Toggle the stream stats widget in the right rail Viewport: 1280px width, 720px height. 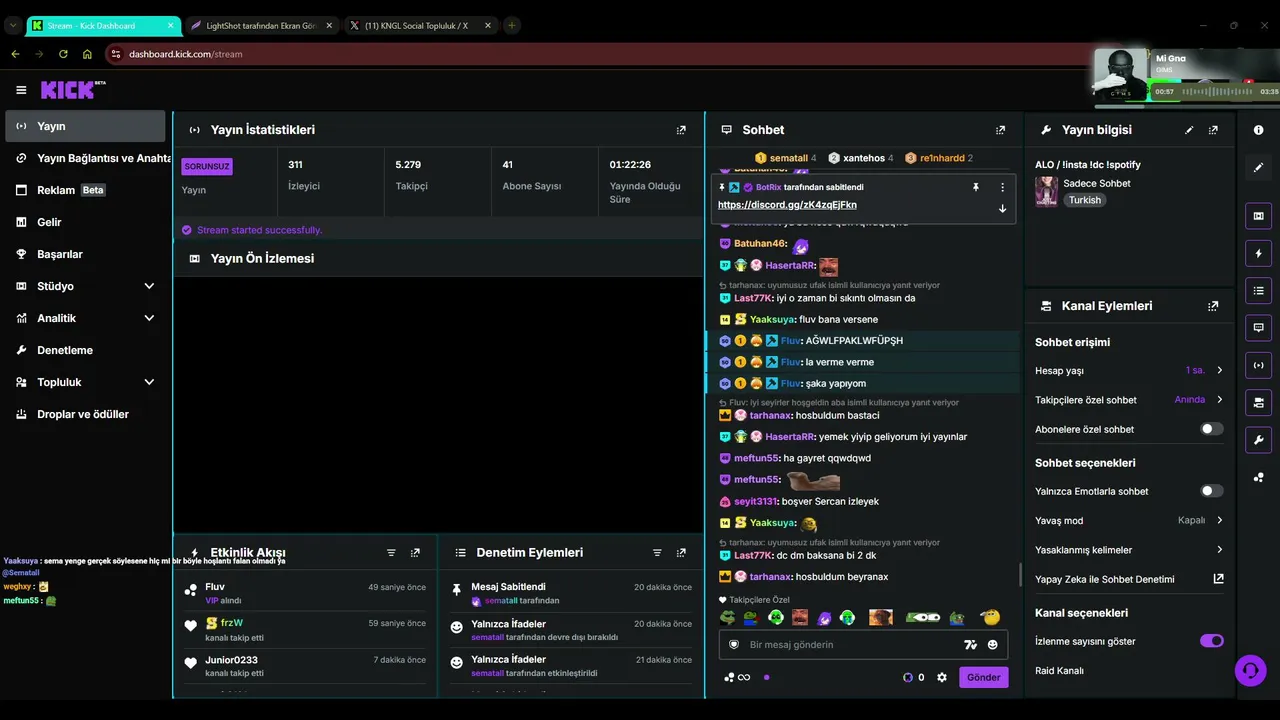tap(1258, 365)
